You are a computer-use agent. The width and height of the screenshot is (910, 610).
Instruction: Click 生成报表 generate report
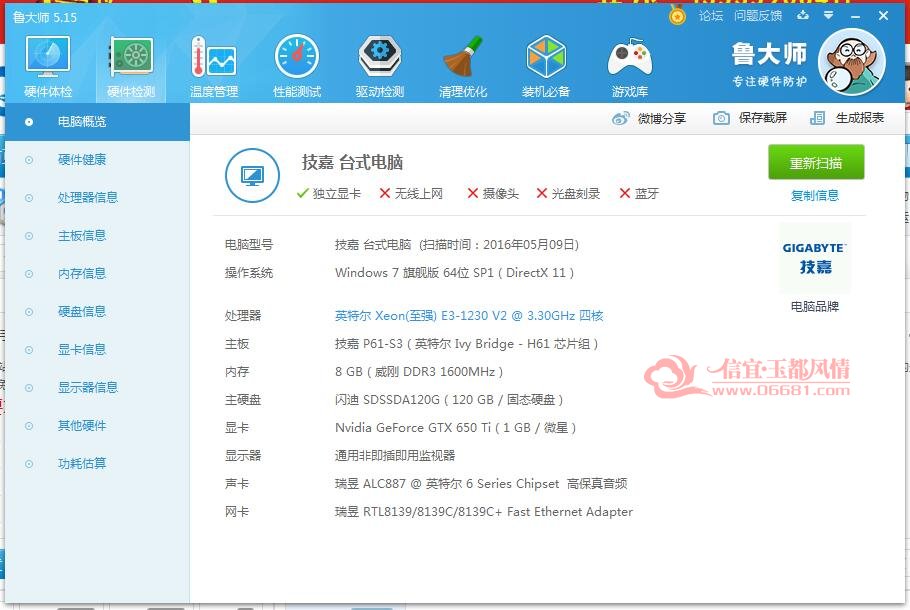[x=847, y=118]
